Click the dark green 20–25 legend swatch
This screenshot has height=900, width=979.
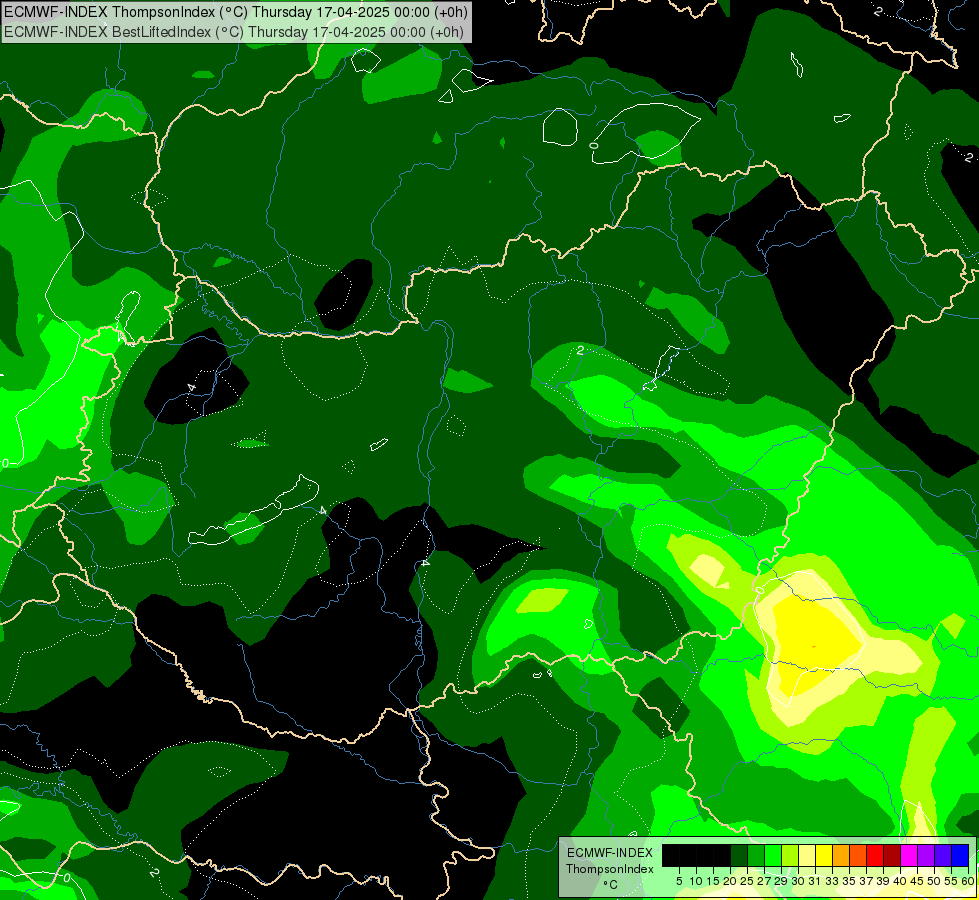pyautogui.click(x=739, y=855)
